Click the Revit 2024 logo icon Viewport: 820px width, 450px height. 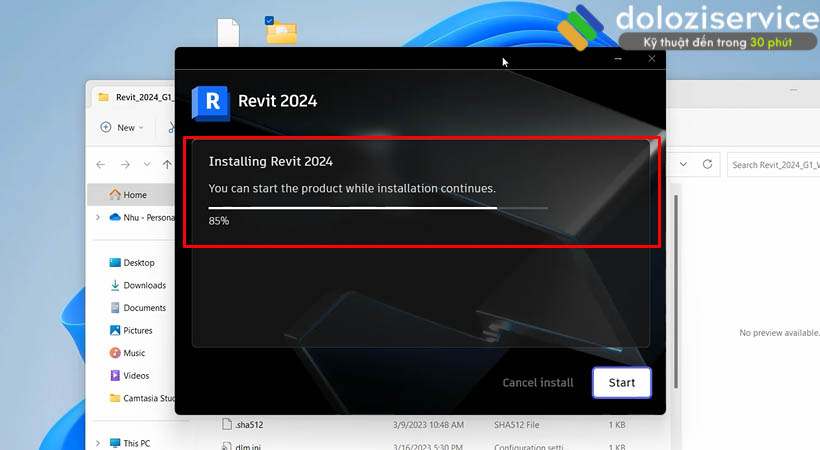(x=210, y=103)
